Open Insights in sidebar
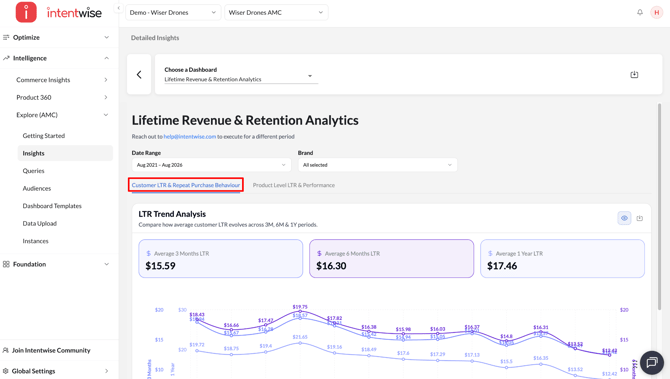The image size is (670, 379). [65, 153]
